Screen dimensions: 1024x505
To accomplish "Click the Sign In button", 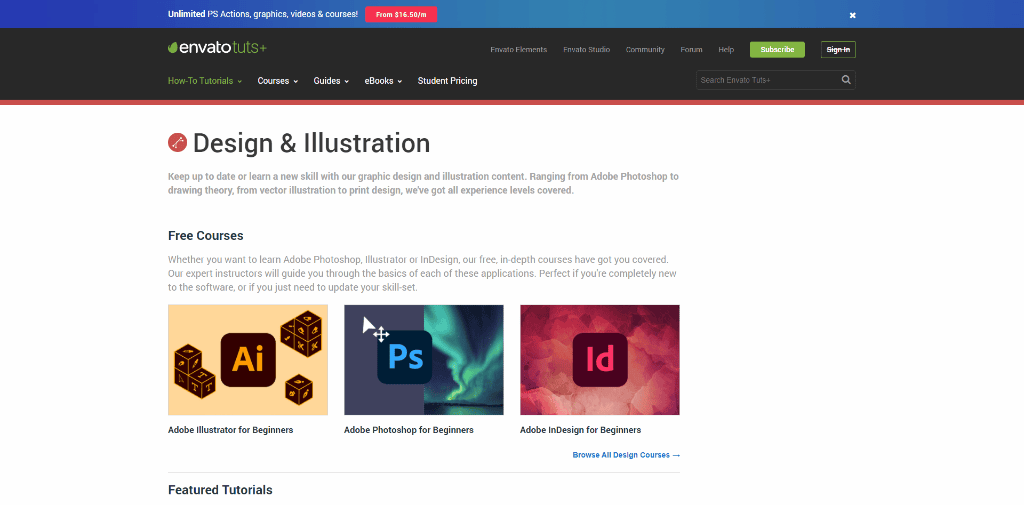I will pyautogui.click(x=838, y=50).
